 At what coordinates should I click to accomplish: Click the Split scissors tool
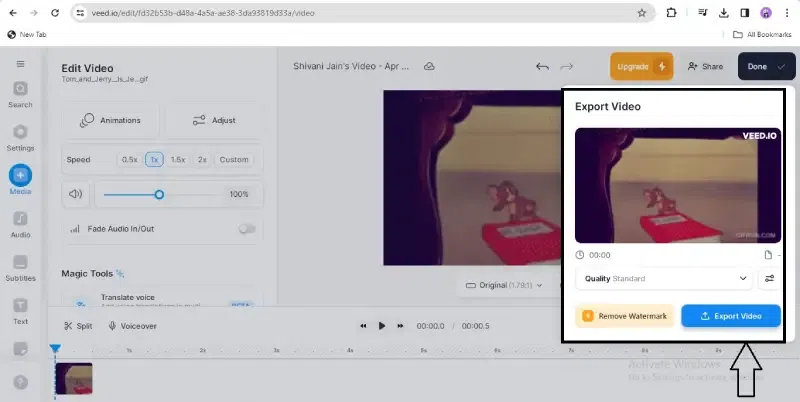79,326
